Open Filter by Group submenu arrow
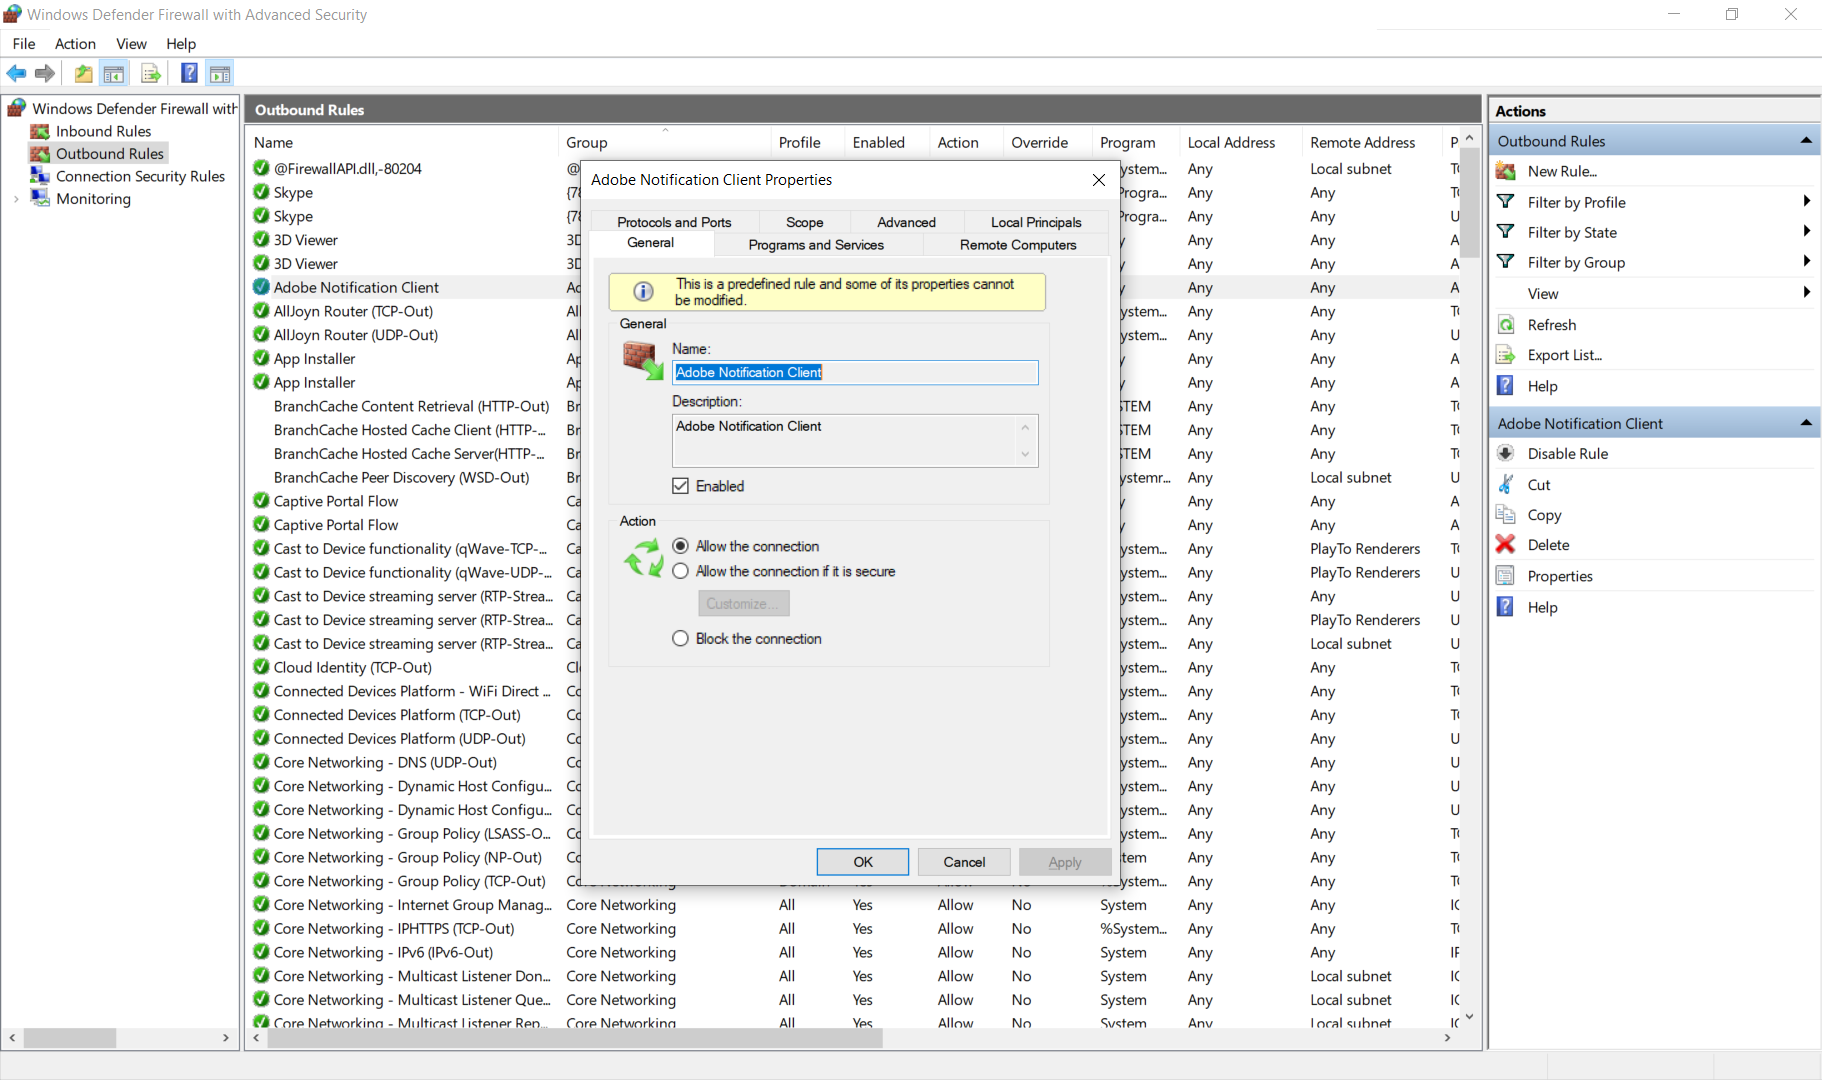 click(x=1806, y=262)
